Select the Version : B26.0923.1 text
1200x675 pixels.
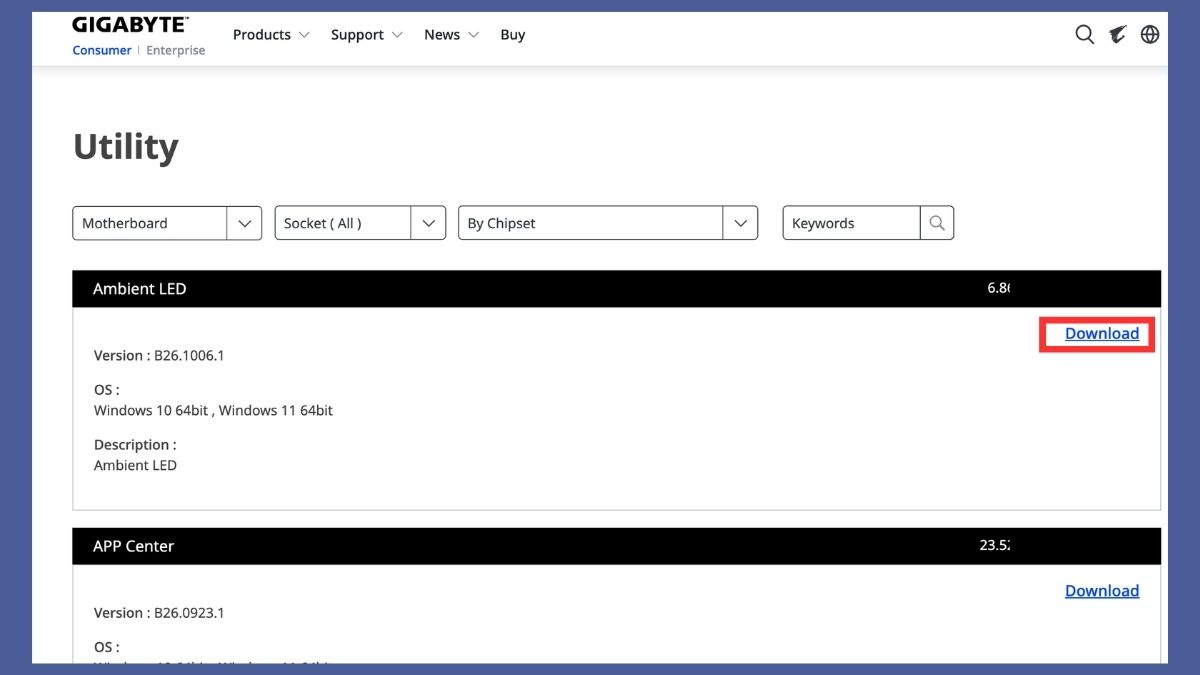coord(159,613)
